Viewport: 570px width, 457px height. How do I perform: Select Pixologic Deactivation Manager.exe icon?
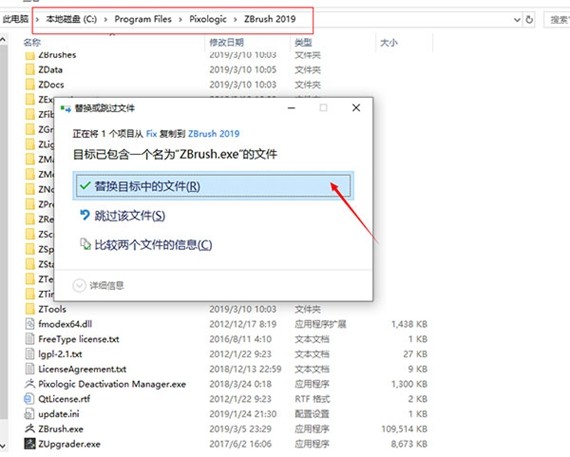pyautogui.click(x=30, y=384)
